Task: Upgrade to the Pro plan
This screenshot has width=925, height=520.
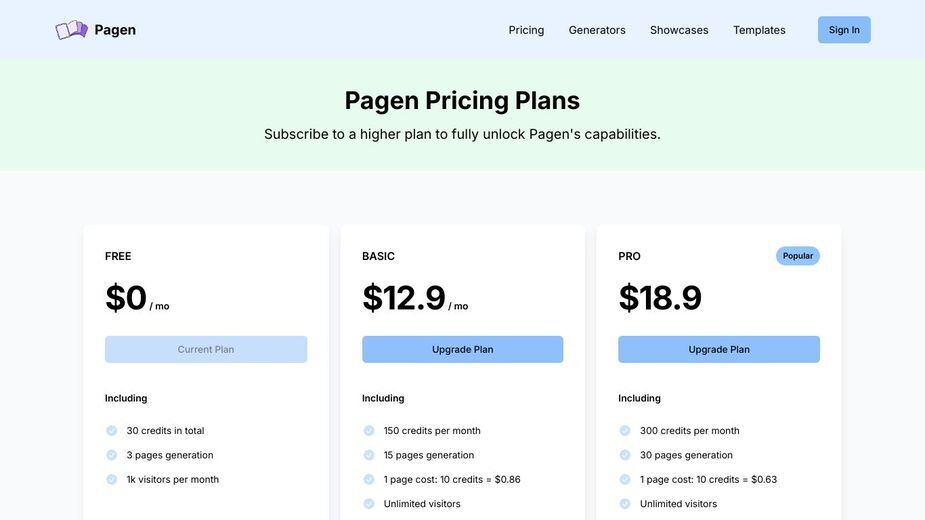Action: (x=719, y=349)
